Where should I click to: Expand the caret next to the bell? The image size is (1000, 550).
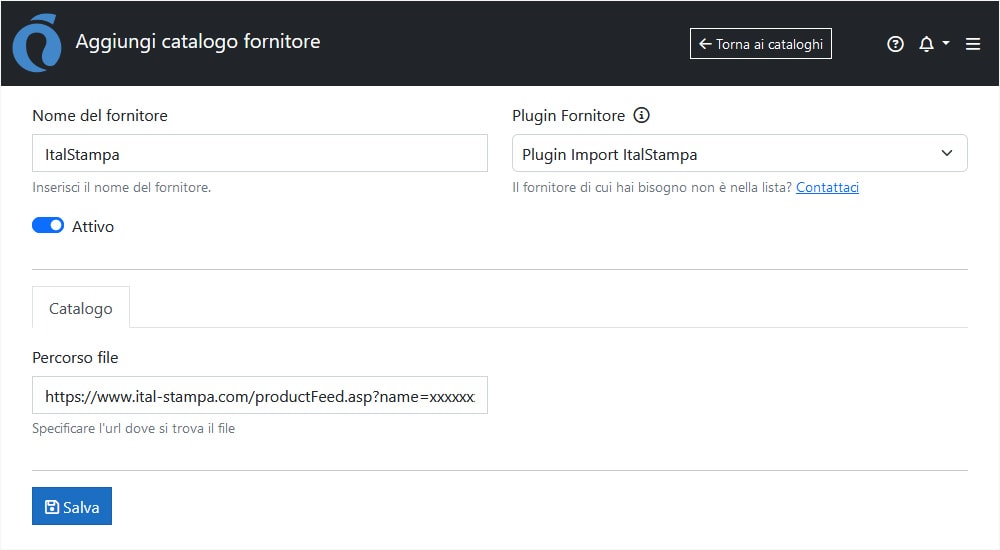[x=946, y=44]
